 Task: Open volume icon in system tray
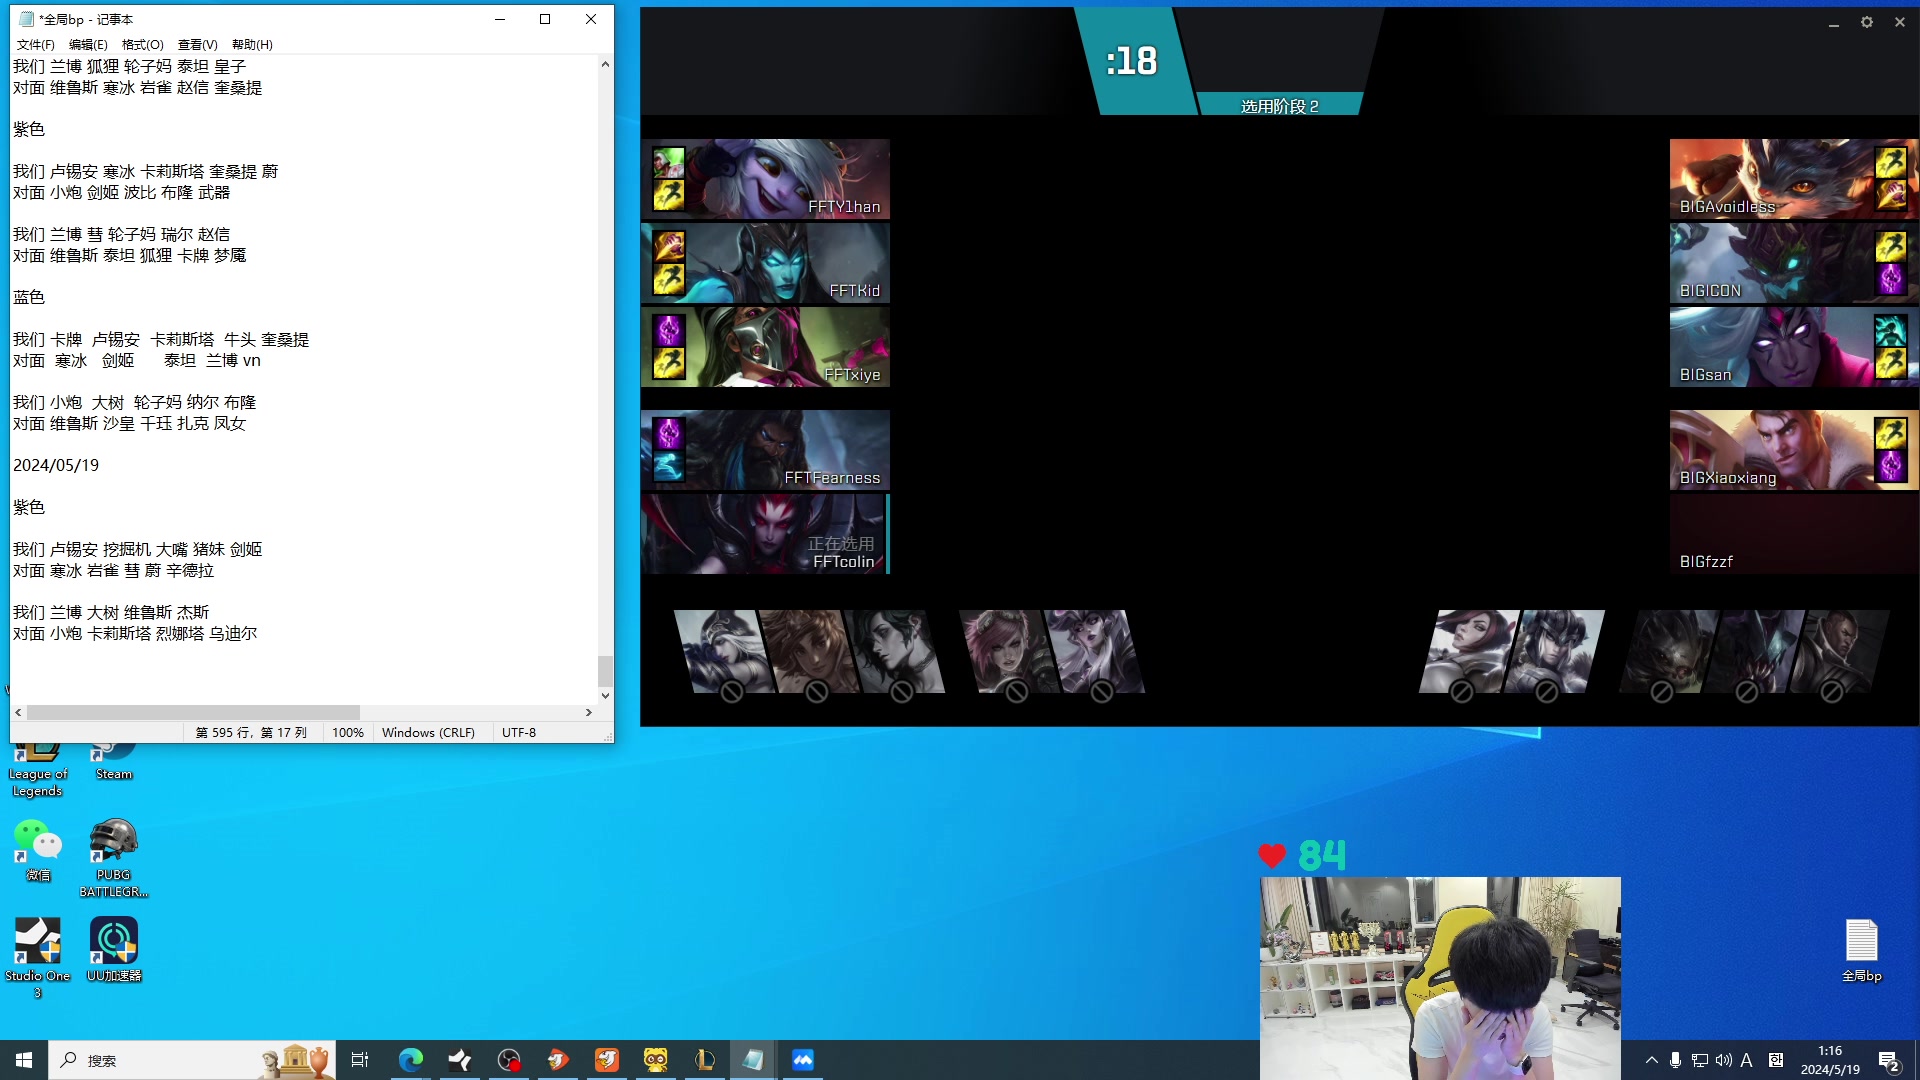point(1723,1060)
